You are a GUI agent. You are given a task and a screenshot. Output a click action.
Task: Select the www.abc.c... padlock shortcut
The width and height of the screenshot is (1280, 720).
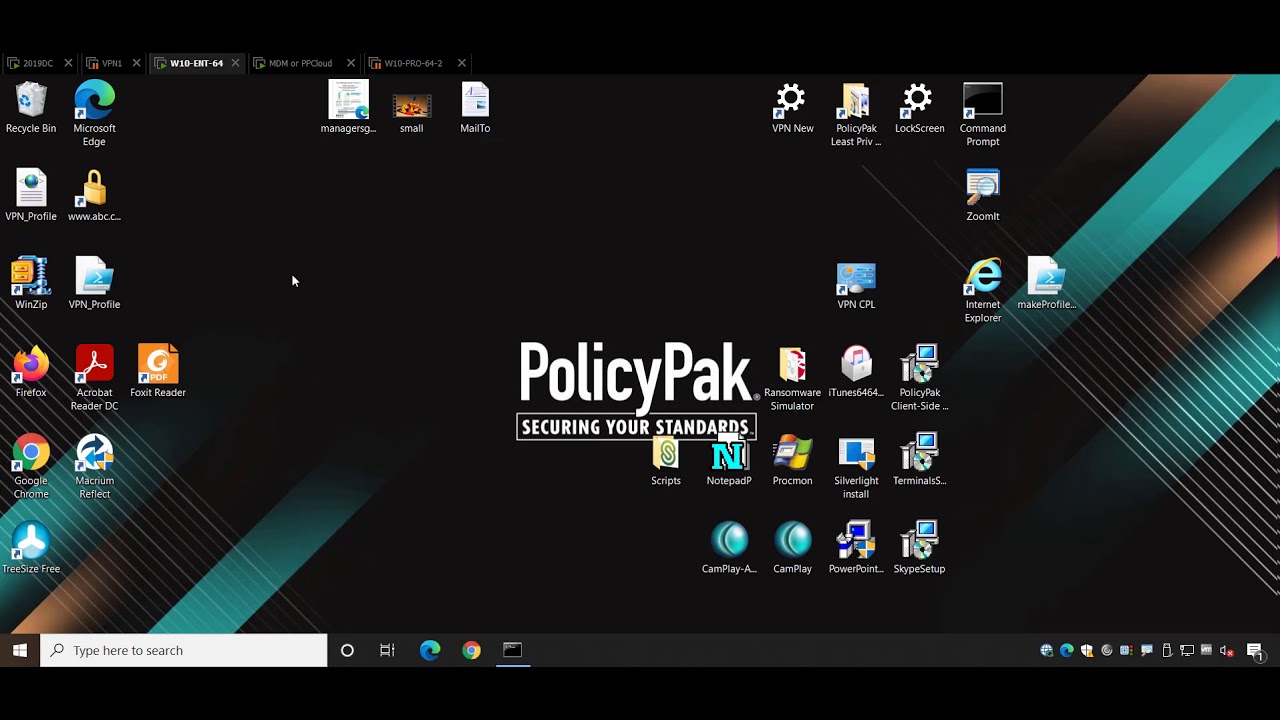94,196
